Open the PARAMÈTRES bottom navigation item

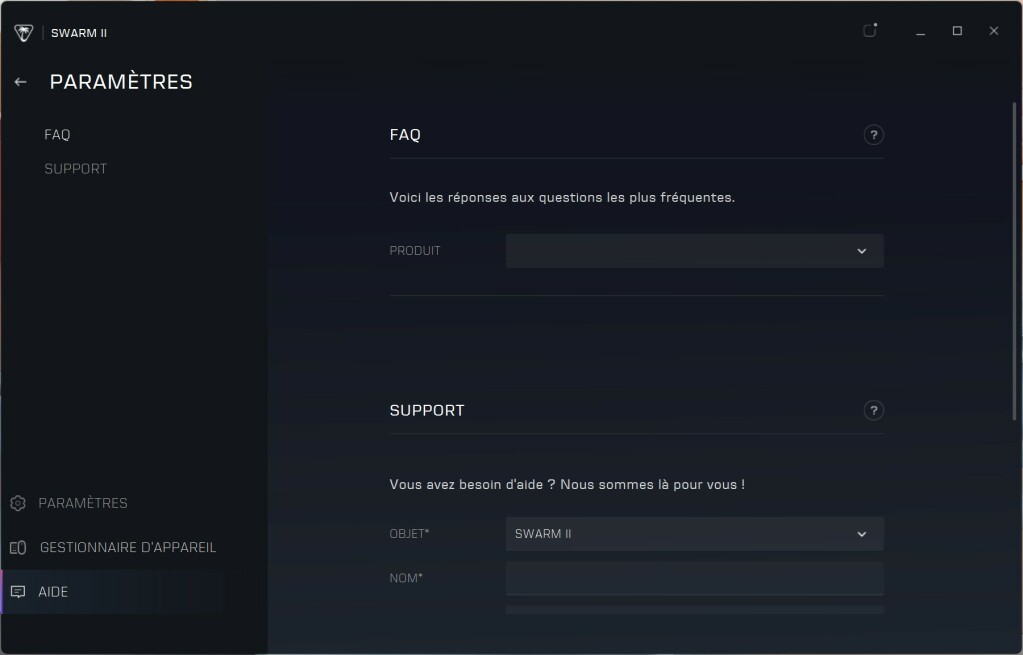pos(83,503)
